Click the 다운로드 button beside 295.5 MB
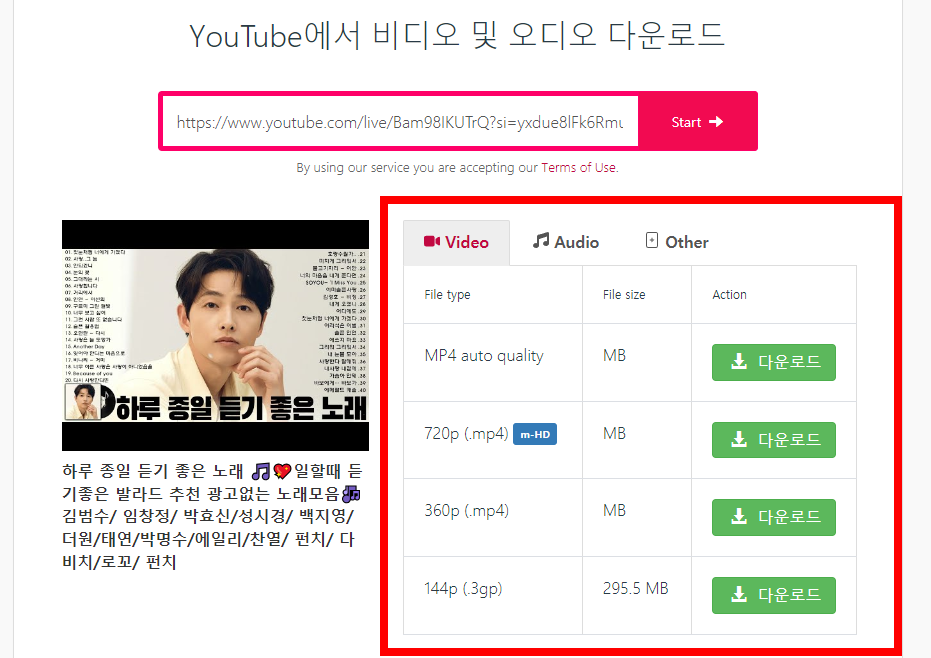The height and width of the screenshot is (658, 931). tap(774, 595)
